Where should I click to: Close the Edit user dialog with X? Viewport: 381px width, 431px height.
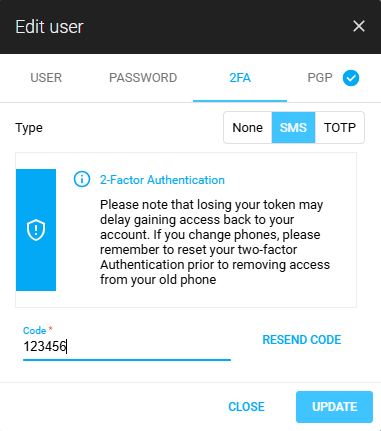tap(359, 26)
